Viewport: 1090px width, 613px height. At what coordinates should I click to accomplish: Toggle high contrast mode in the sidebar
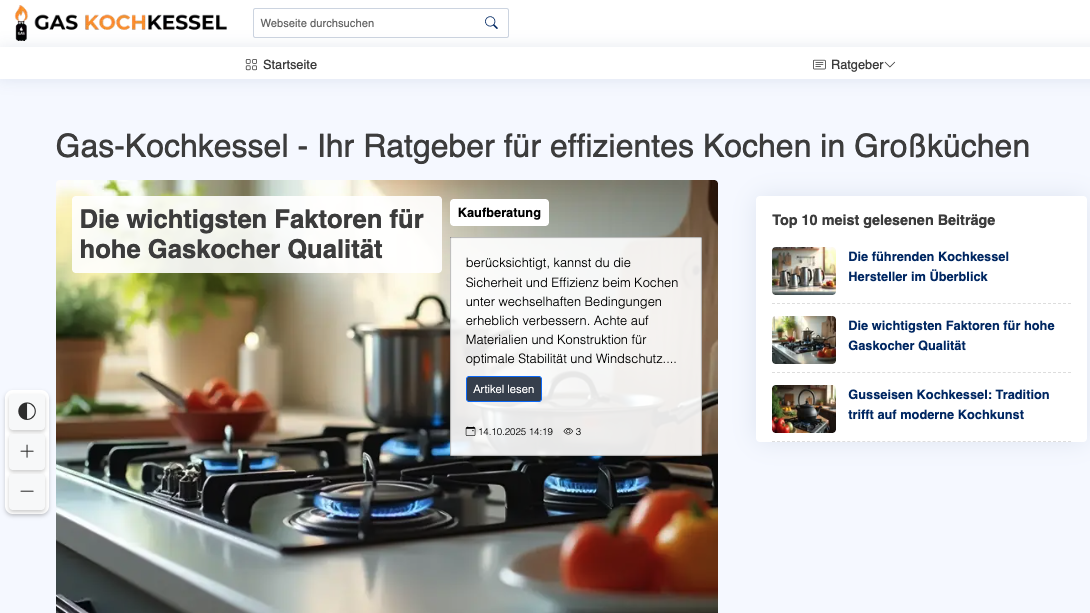click(x=27, y=411)
